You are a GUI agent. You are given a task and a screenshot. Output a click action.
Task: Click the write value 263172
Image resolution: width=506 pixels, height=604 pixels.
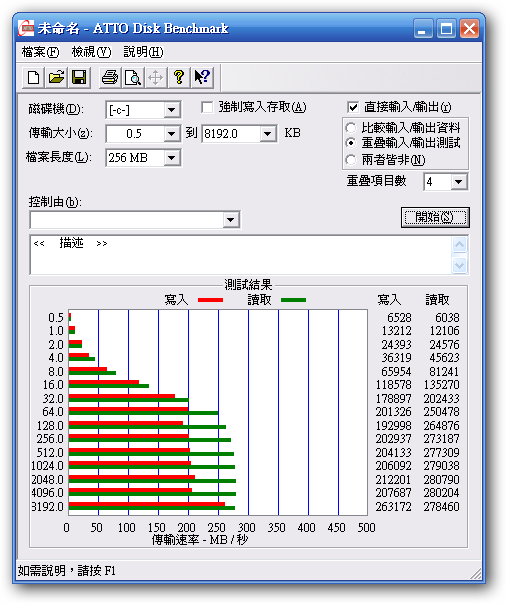click(394, 507)
